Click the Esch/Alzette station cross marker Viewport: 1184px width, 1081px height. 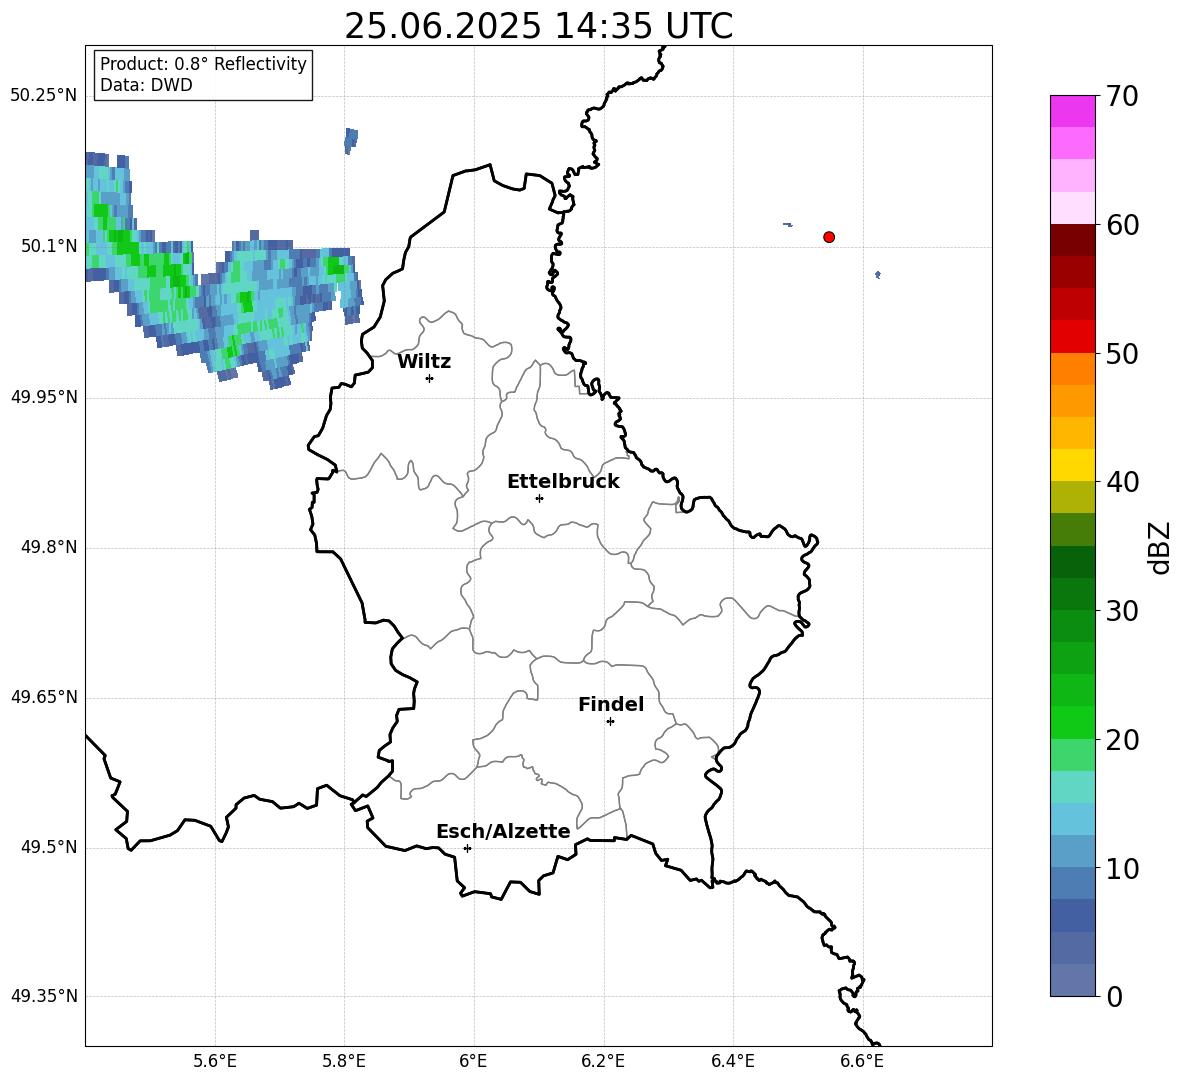[x=467, y=848]
